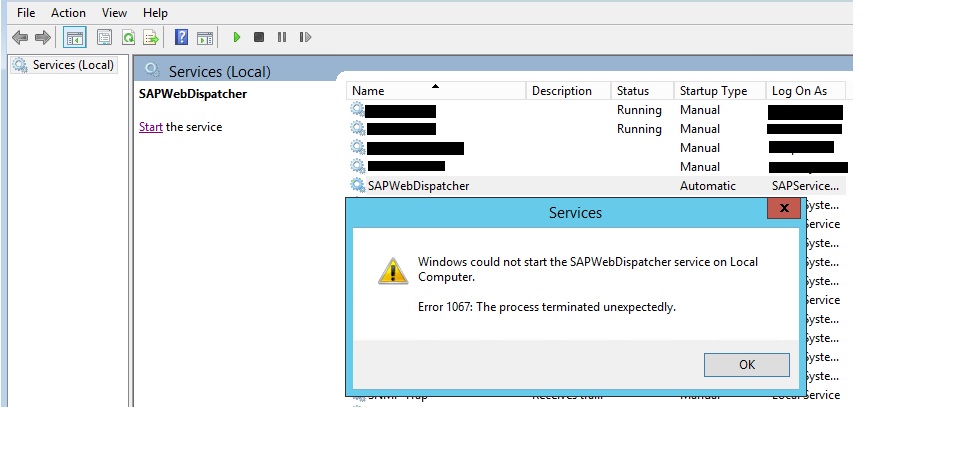This screenshot has height=453, width=980.
Task: Sort by the Name column header
Action: 436,91
